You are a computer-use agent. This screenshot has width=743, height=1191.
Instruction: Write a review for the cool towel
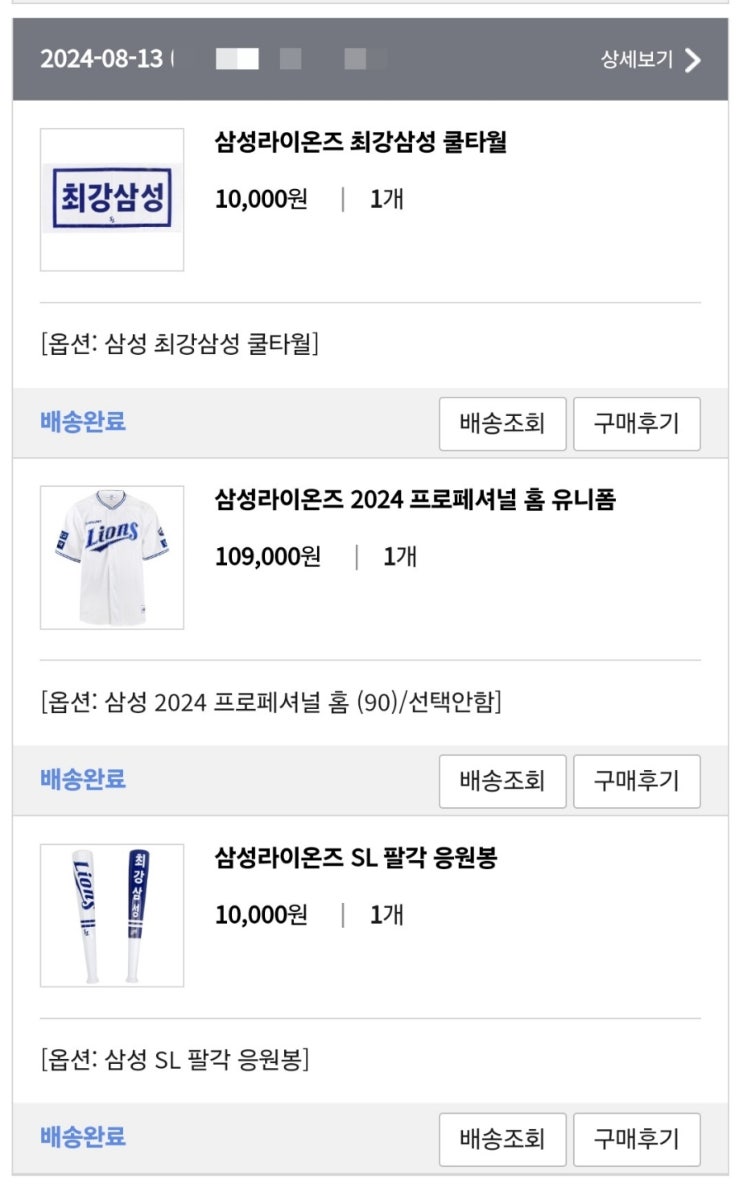[x=637, y=423]
